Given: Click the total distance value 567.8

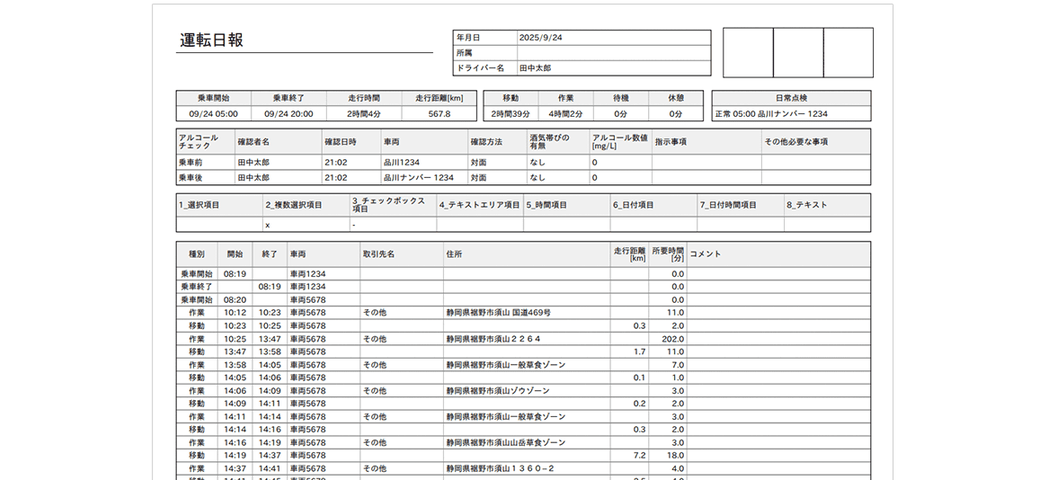Looking at the screenshot, I should click(x=439, y=113).
